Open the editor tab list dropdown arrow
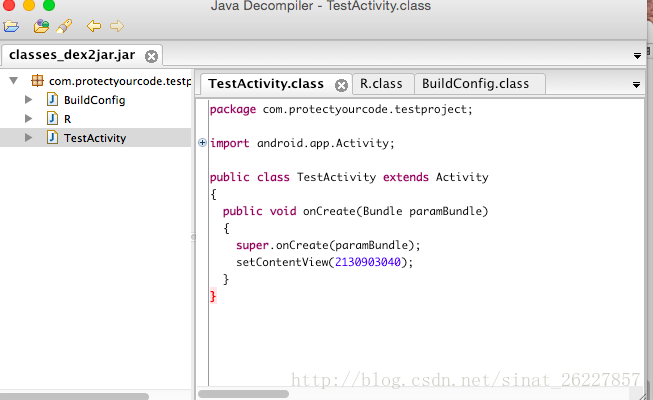Screen dimensions: 653x400 click(637, 85)
